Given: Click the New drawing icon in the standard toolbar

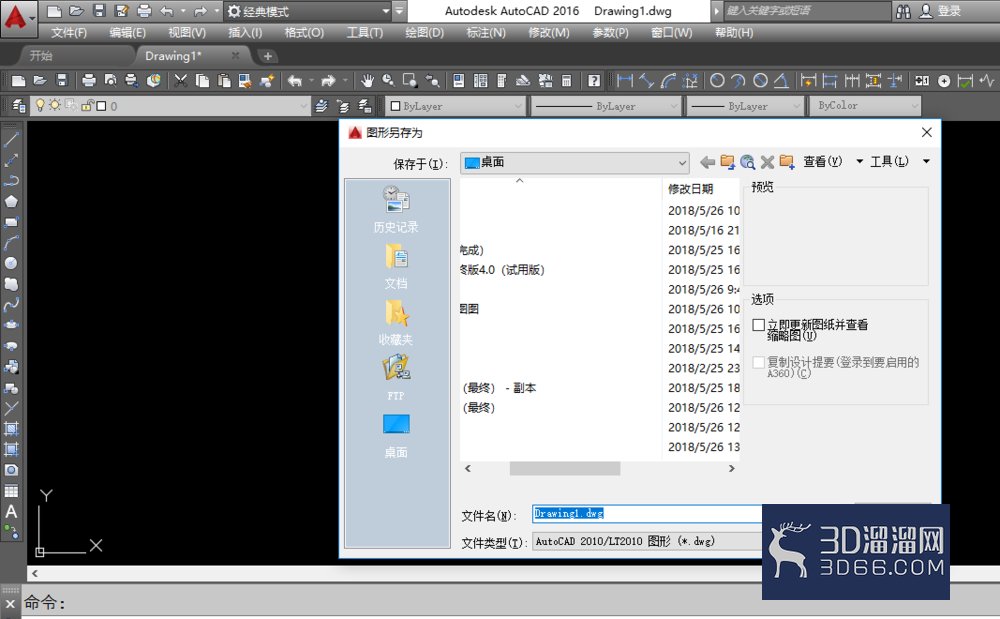Looking at the screenshot, I should click(18, 81).
